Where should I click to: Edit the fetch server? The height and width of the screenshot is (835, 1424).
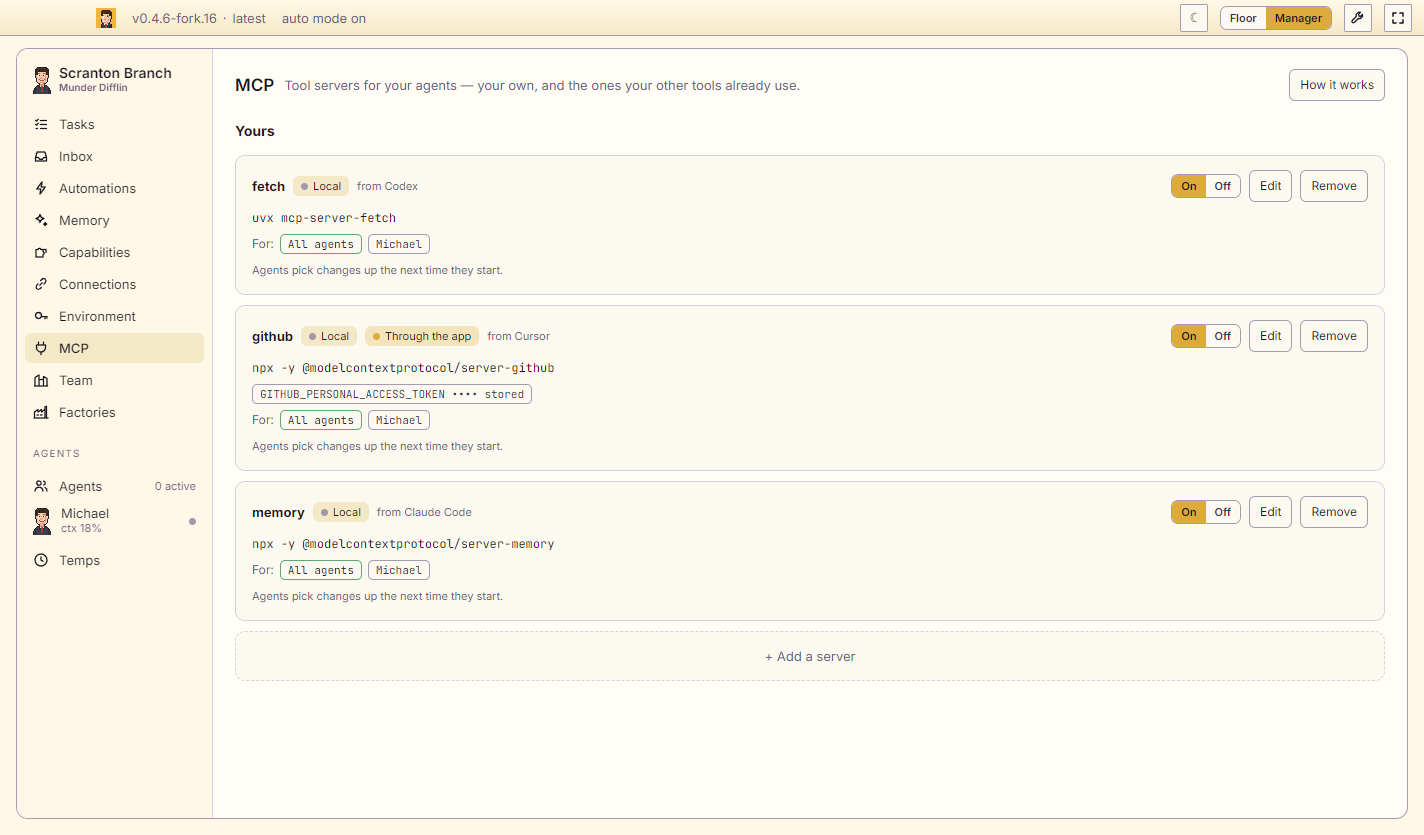[x=1271, y=186]
